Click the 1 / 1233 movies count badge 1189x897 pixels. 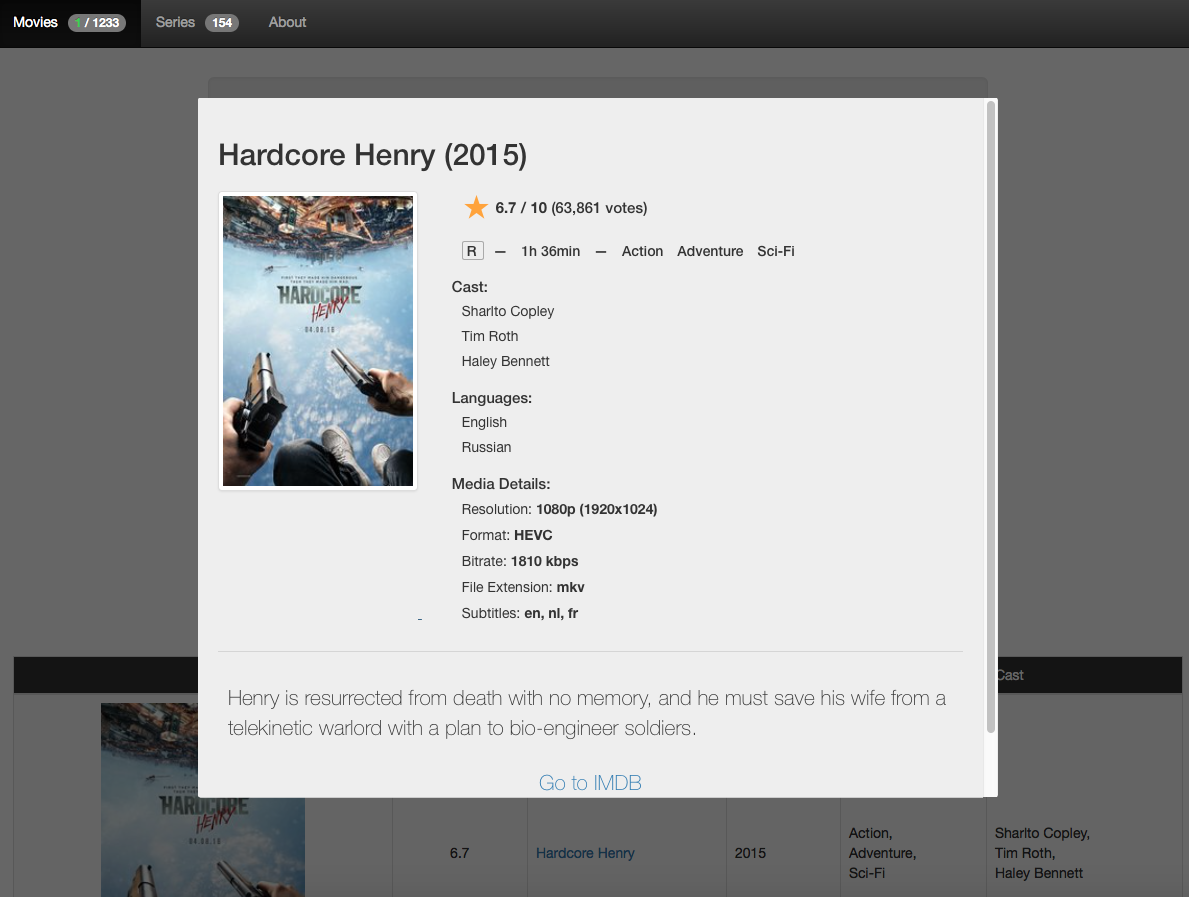point(97,23)
